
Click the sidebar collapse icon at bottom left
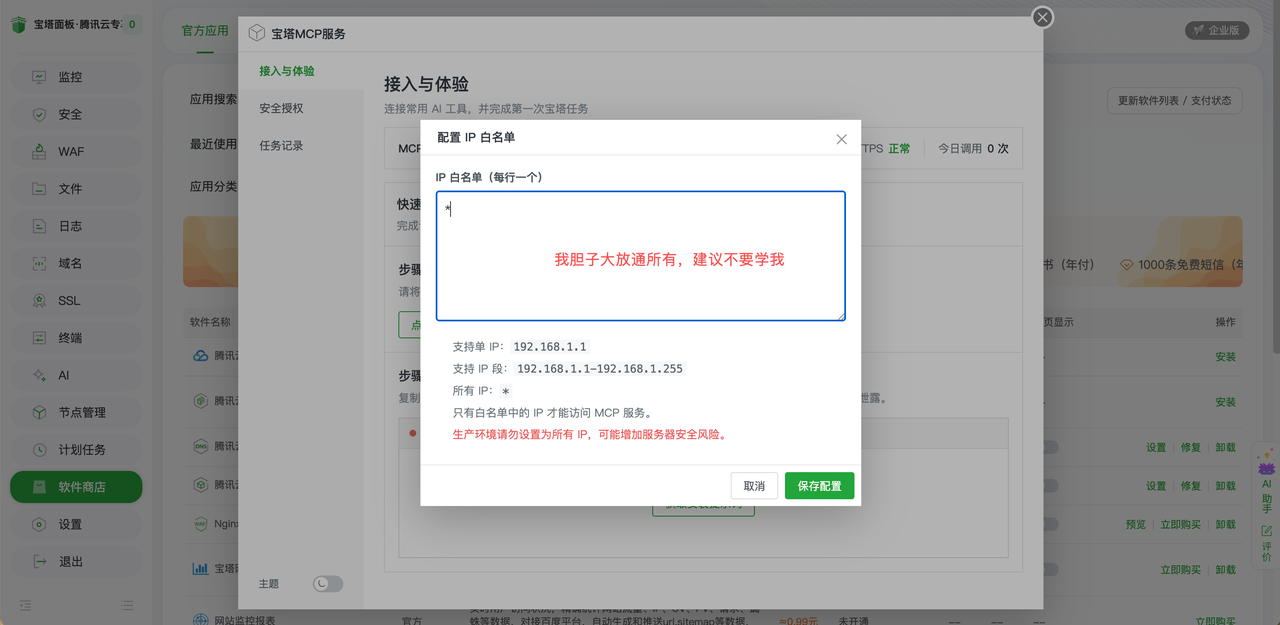tap(26, 605)
